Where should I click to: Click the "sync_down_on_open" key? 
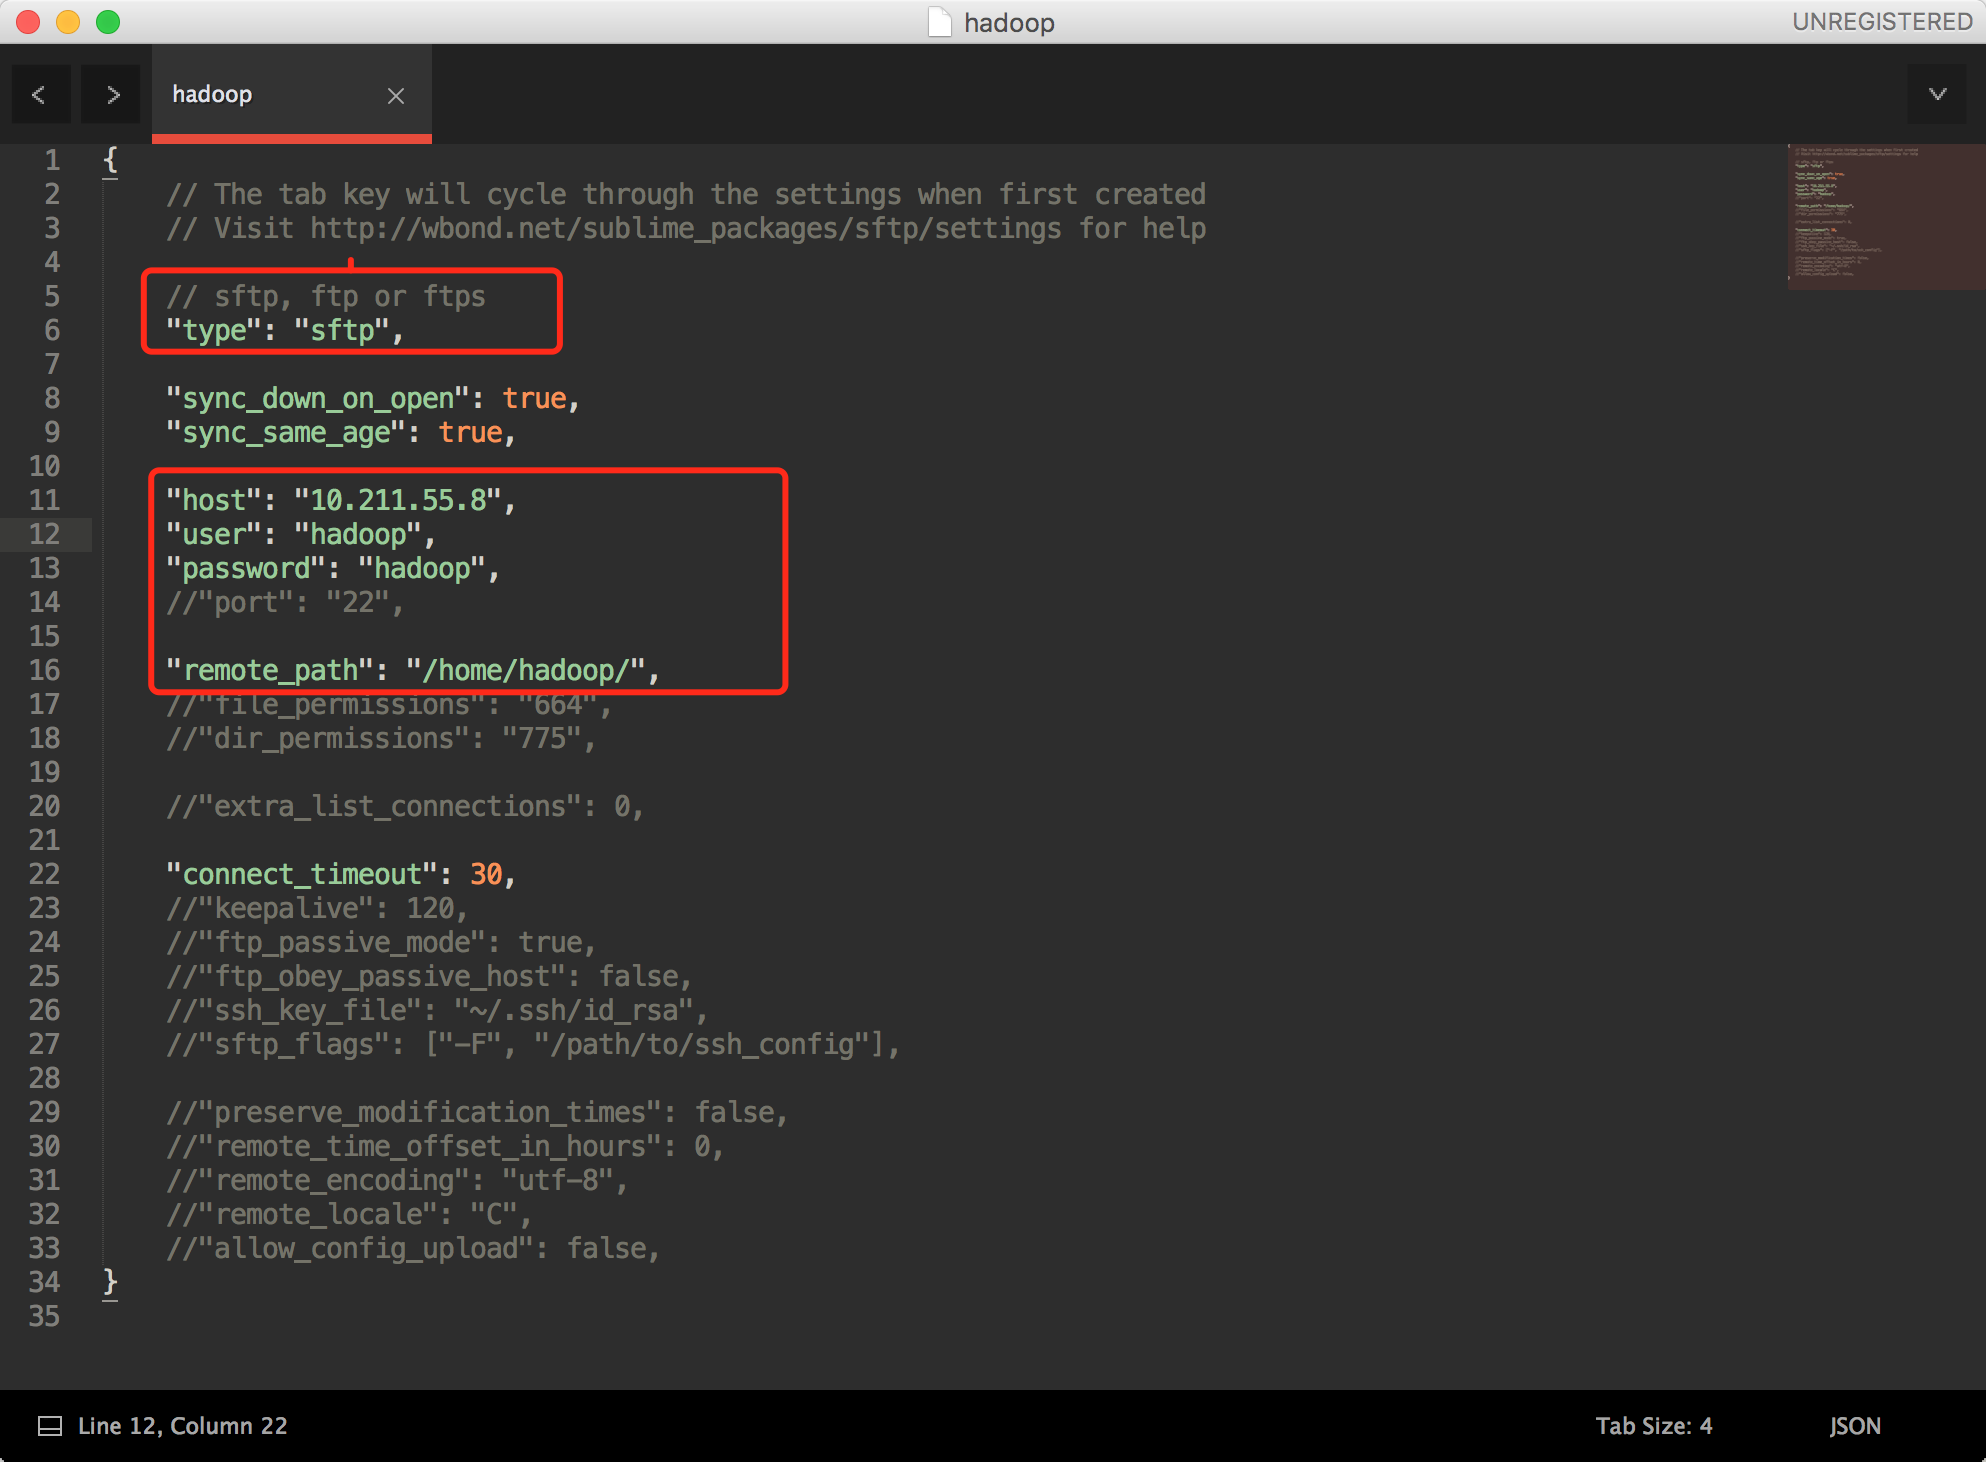coord(318,398)
